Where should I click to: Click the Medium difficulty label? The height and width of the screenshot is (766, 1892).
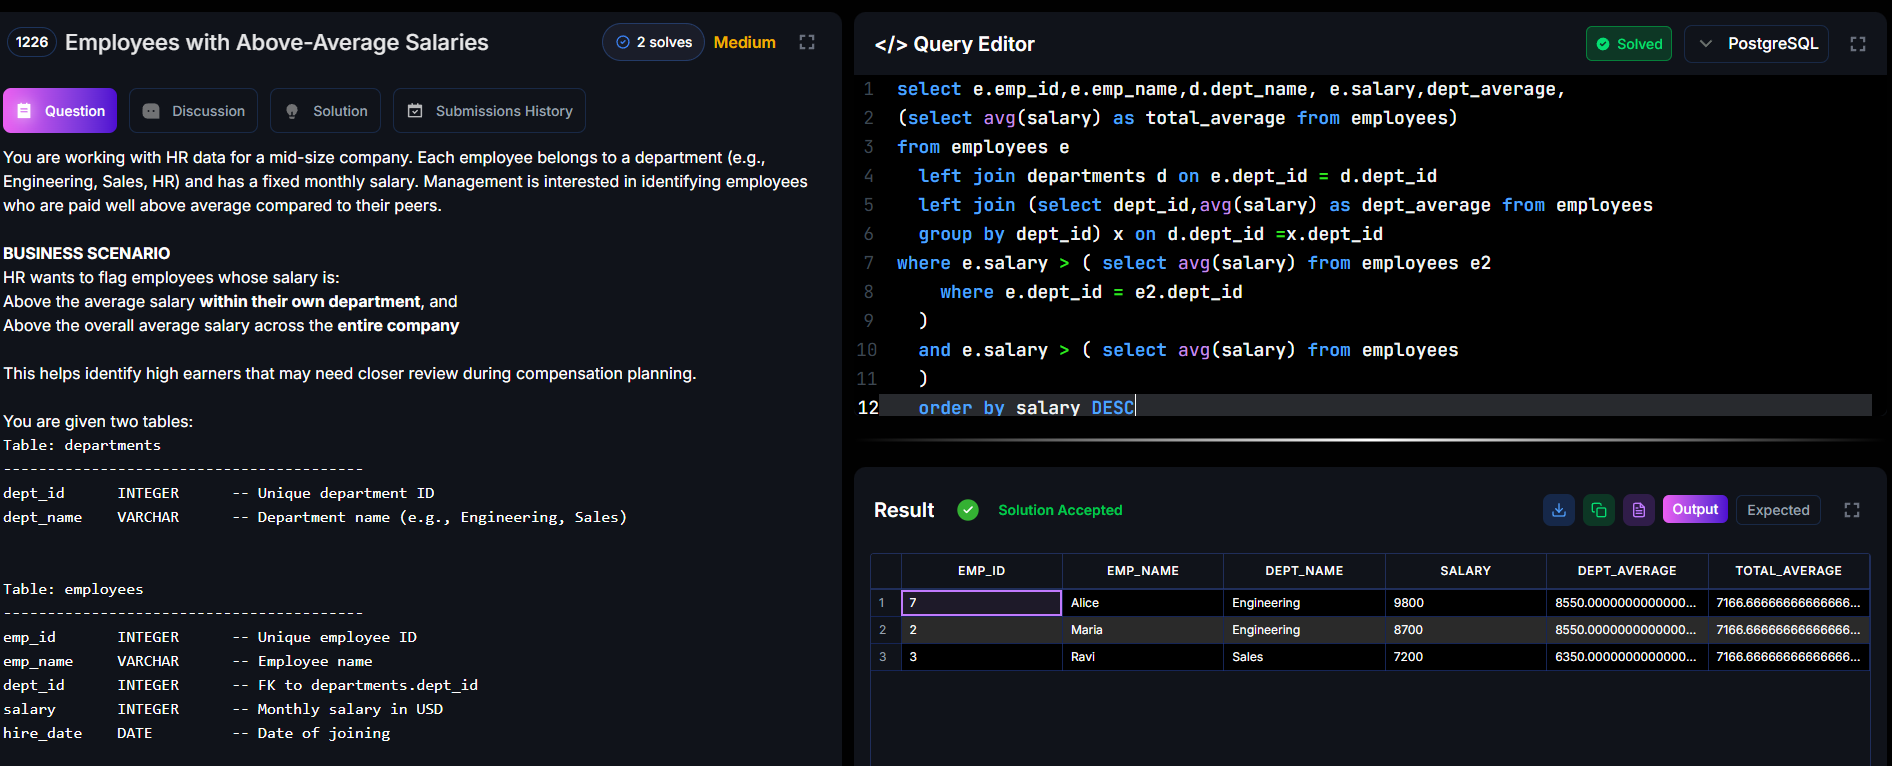click(745, 42)
